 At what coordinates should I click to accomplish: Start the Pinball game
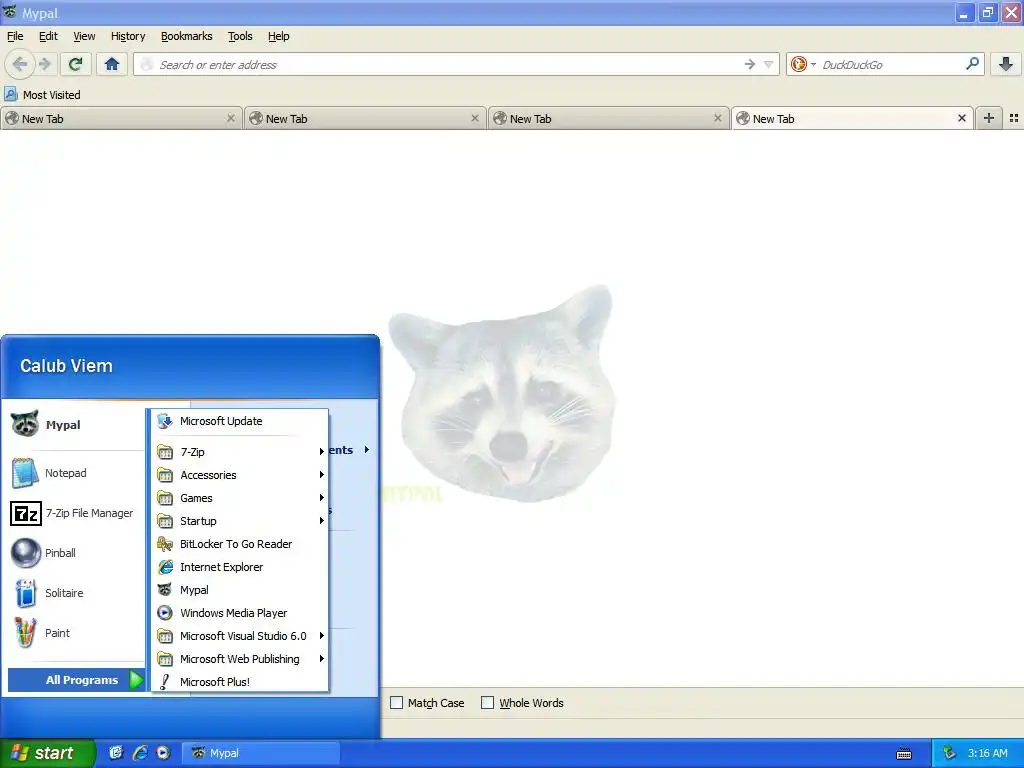(75, 553)
